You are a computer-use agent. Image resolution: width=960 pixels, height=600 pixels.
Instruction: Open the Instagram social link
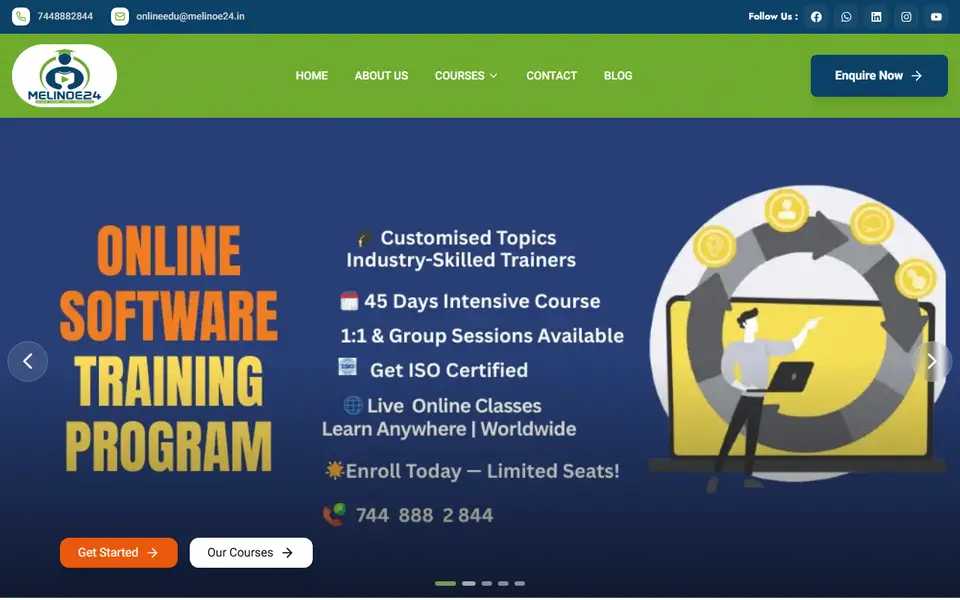coord(906,17)
